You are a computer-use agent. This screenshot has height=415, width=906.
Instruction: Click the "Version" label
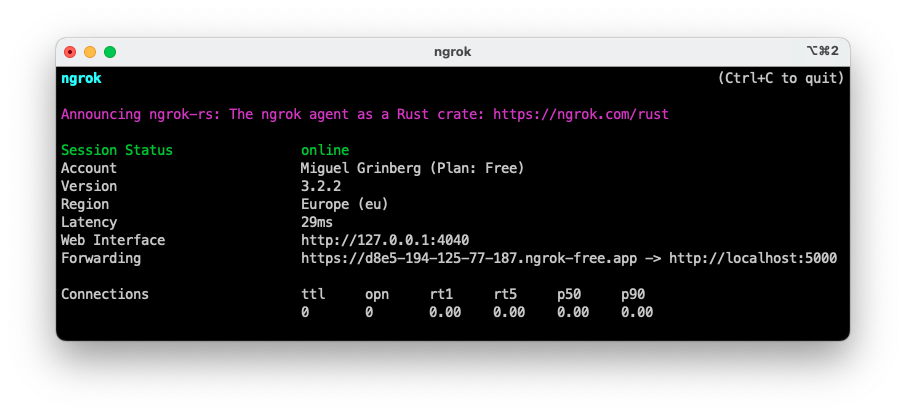[x=89, y=186]
